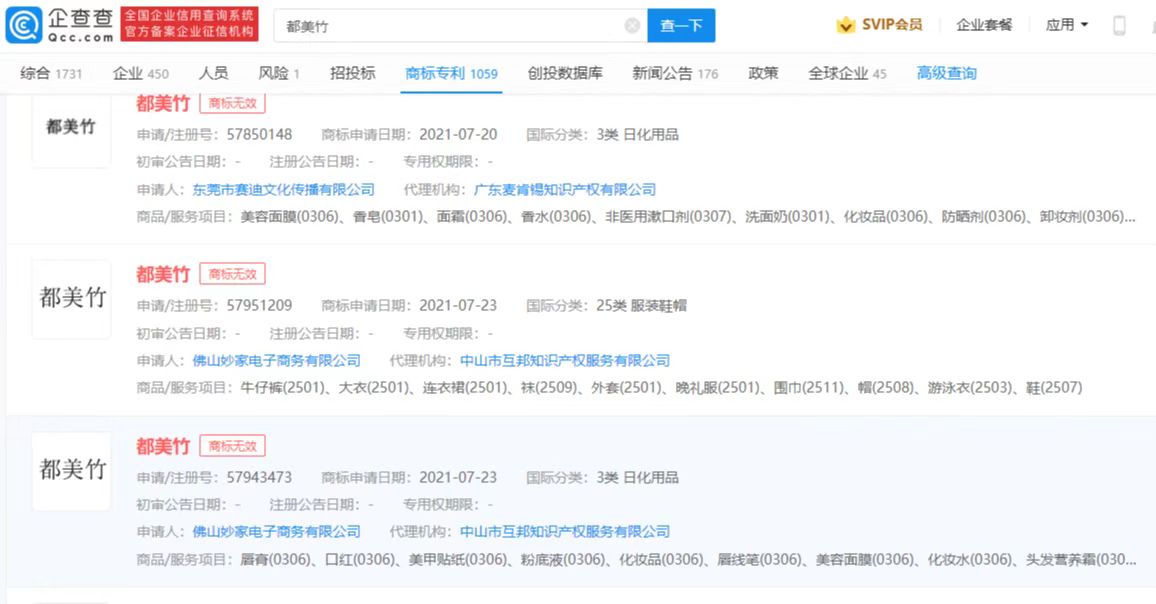Open applicant 佛山妙家电子商务有限公司 in 57943473 entry
Image resolution: width=1156 pixels, height=604 pixels.
point(276,532)
